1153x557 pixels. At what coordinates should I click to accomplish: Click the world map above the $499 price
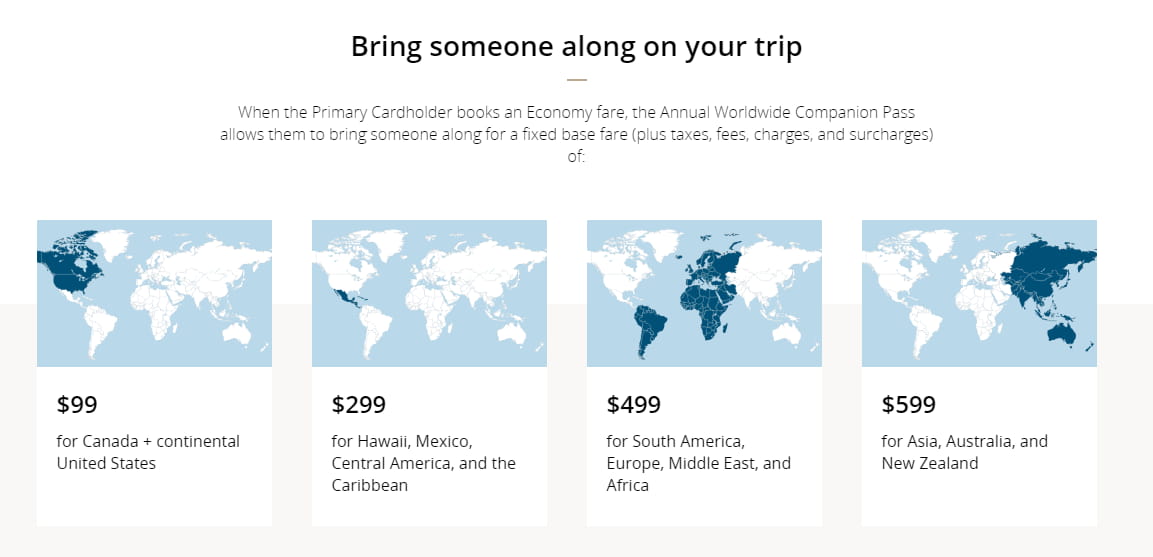point(704,293)
